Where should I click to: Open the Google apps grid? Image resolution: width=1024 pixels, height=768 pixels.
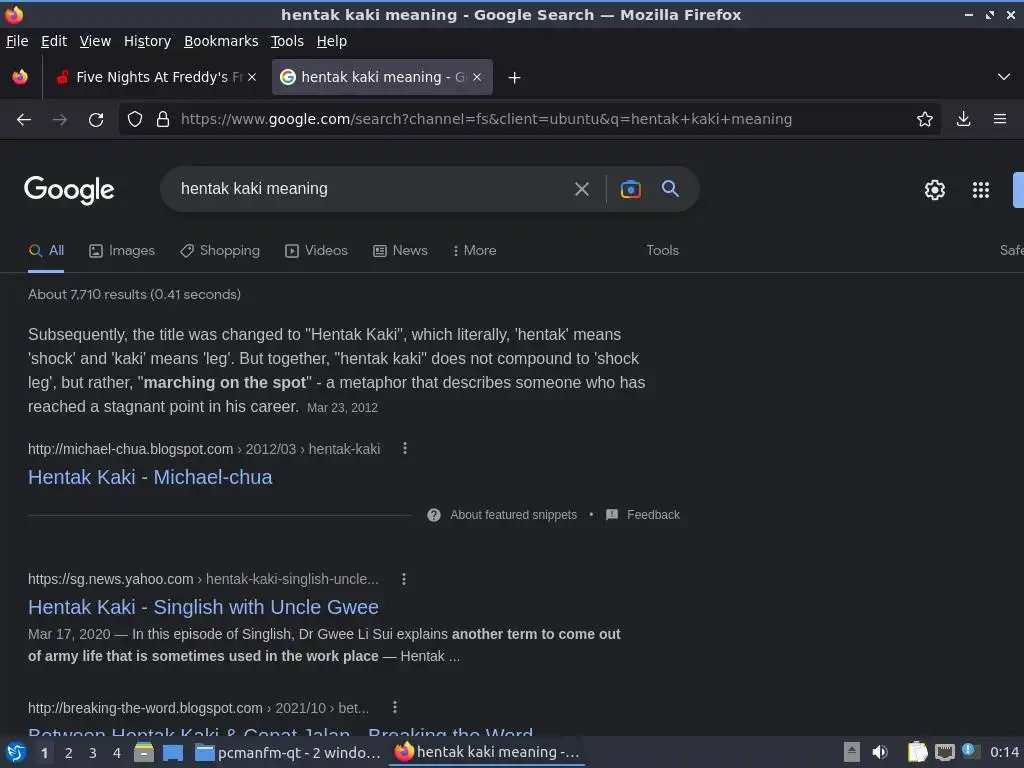(980, 189)
